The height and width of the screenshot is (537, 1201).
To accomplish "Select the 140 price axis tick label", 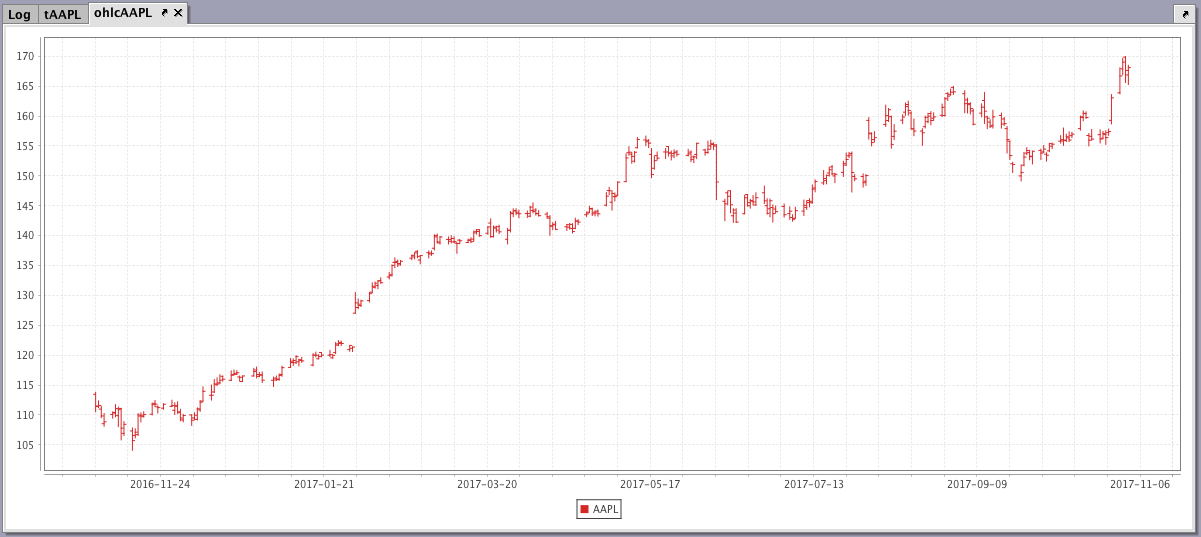I will [26, 236].
